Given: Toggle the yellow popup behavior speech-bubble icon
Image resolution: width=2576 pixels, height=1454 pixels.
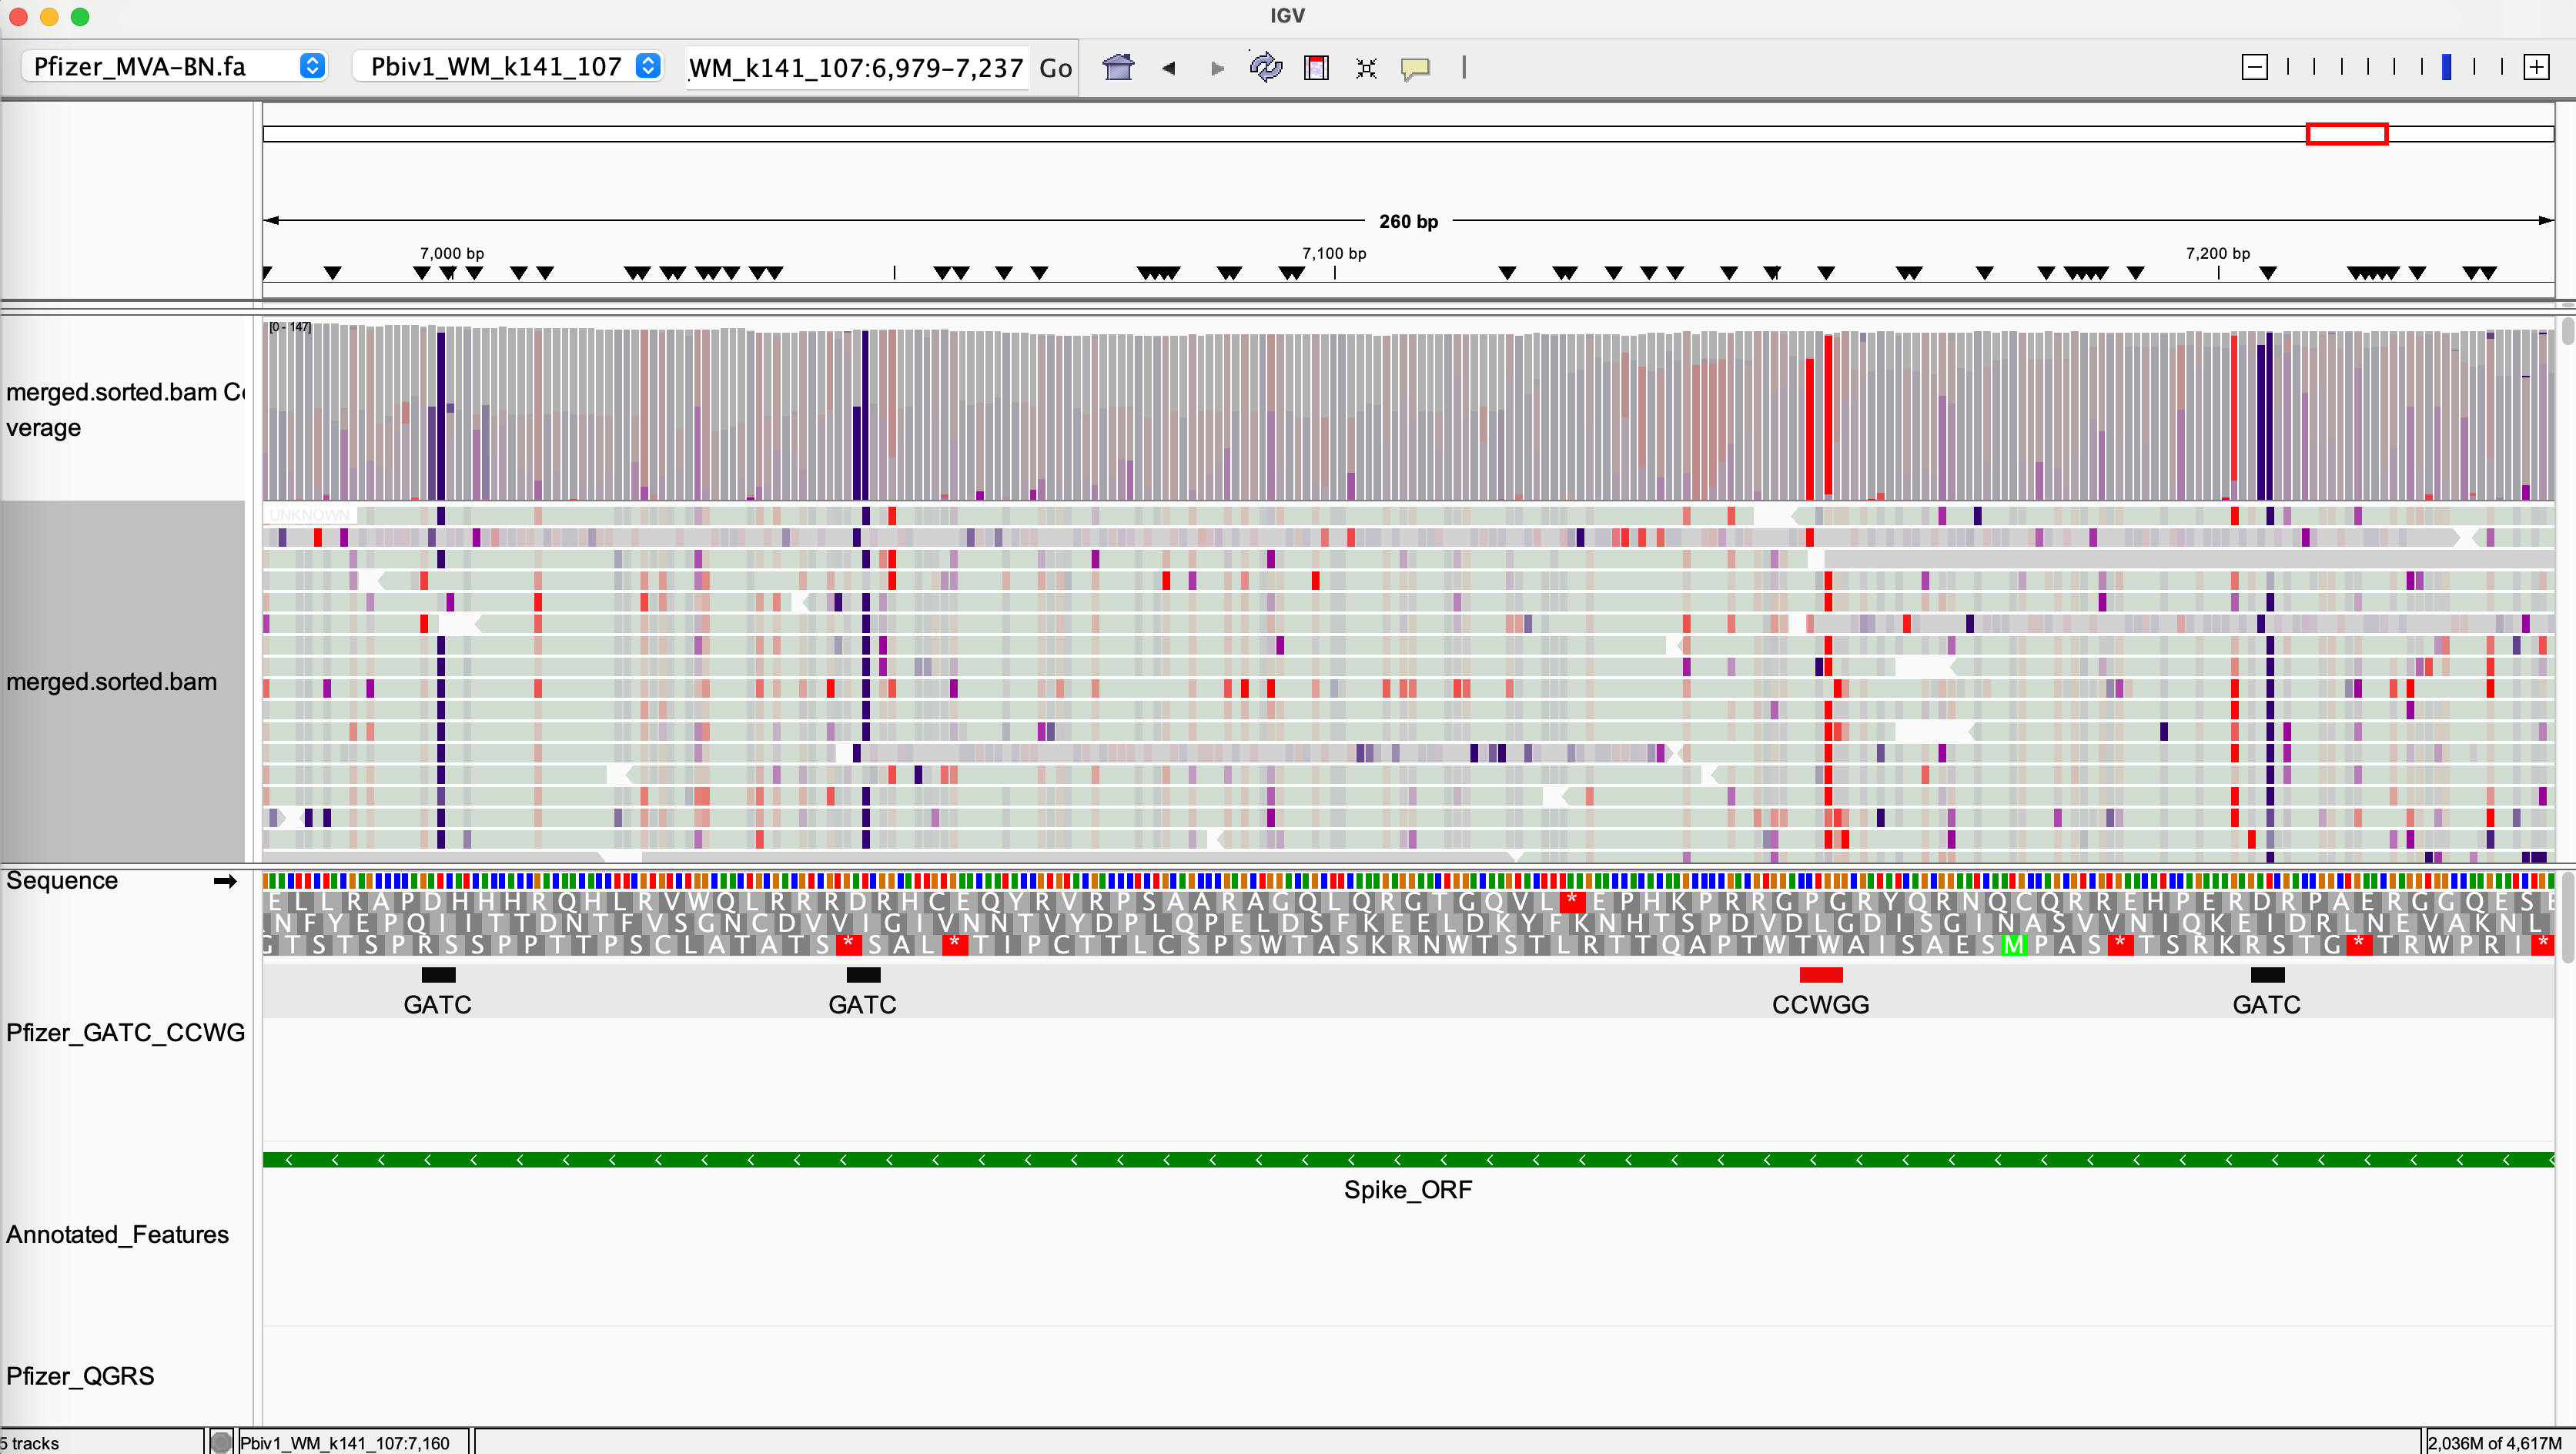Looking at the screenshot, I should click(1415, 68).
